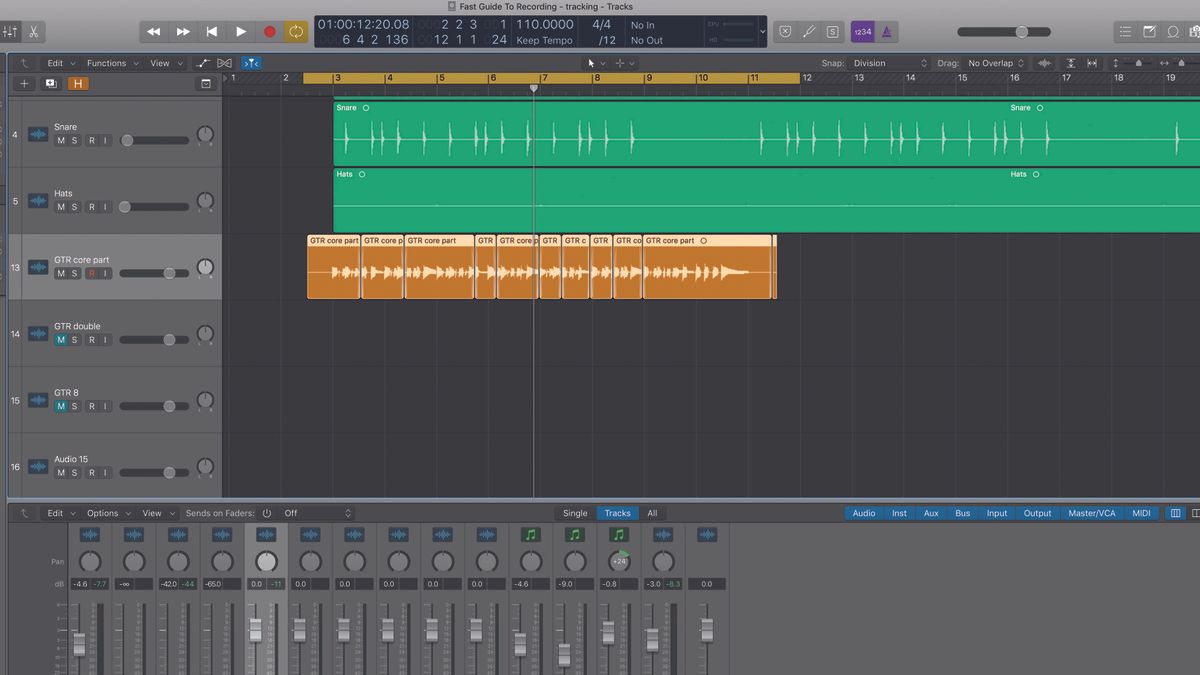This screenshot has height=675, width=1200.
Task: Click the MIDI filter button in the mixer
Action: (x=1141, y=513)
